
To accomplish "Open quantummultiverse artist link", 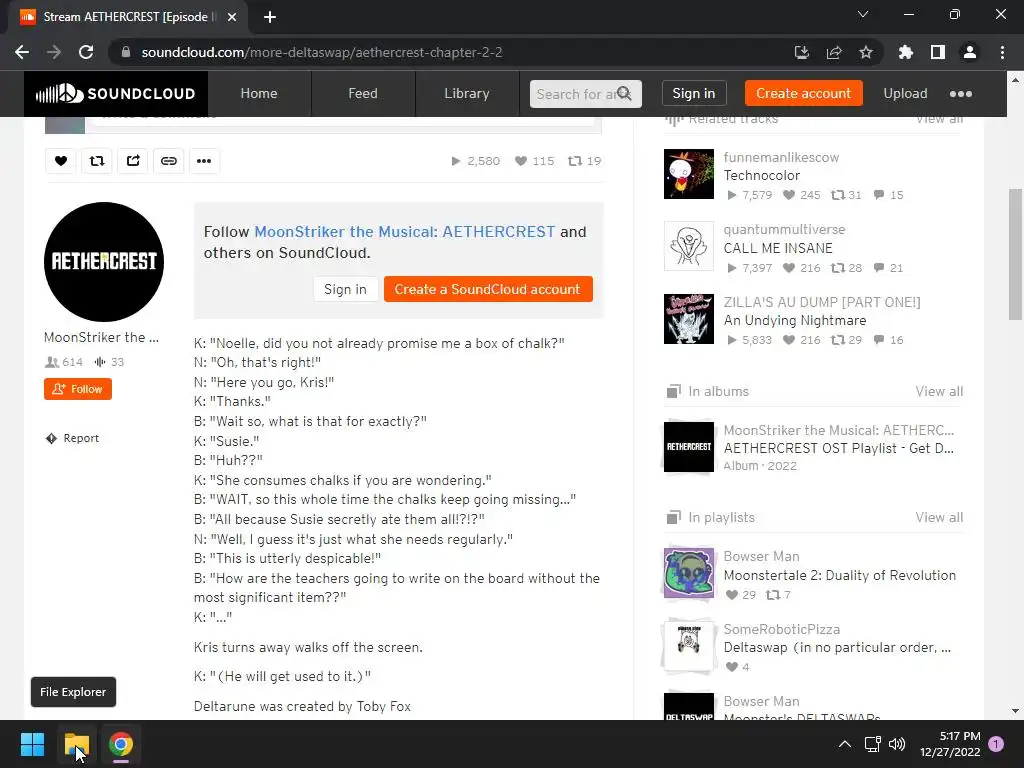I will [784, 230].
